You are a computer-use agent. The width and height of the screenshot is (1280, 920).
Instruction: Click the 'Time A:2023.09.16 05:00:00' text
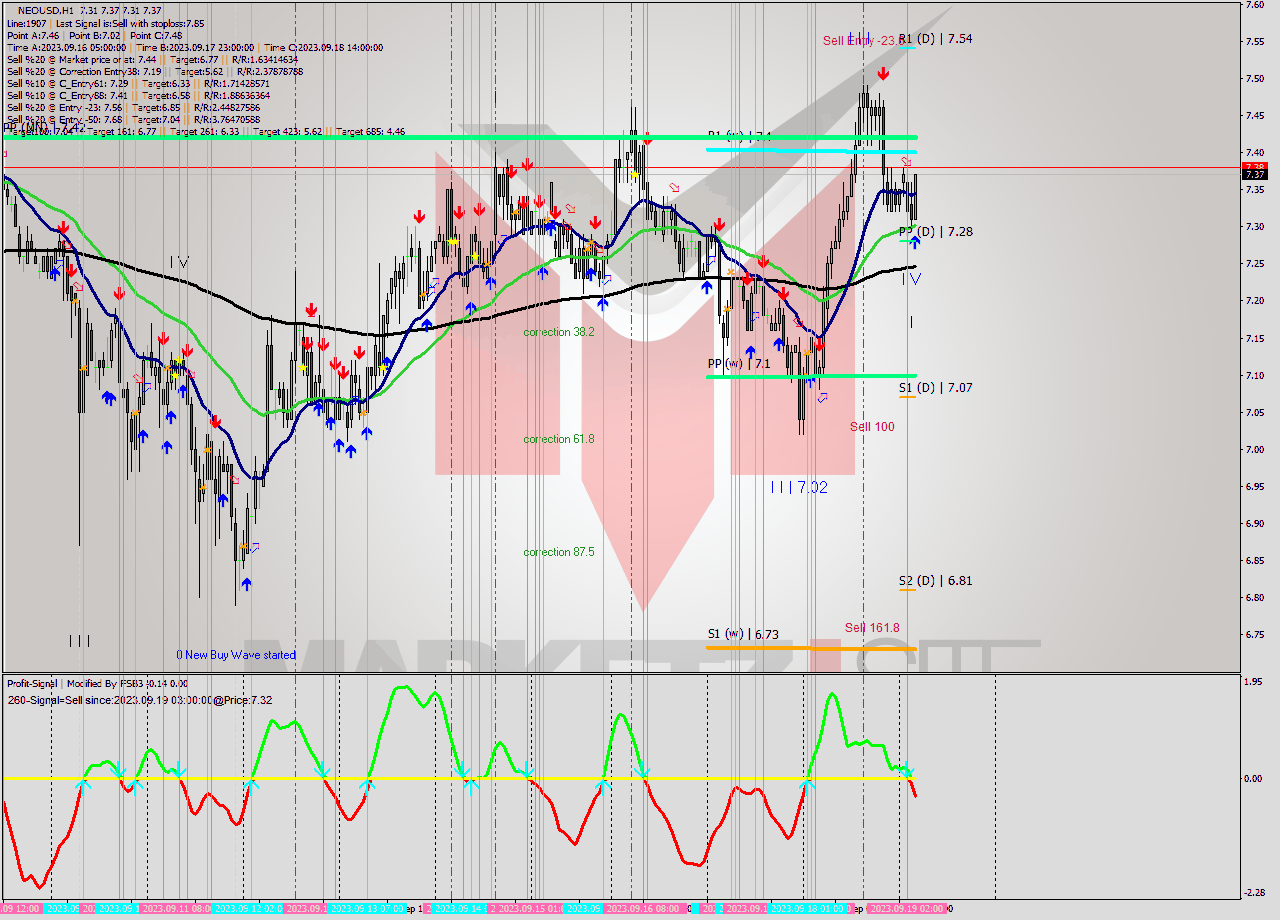[66, 47]
